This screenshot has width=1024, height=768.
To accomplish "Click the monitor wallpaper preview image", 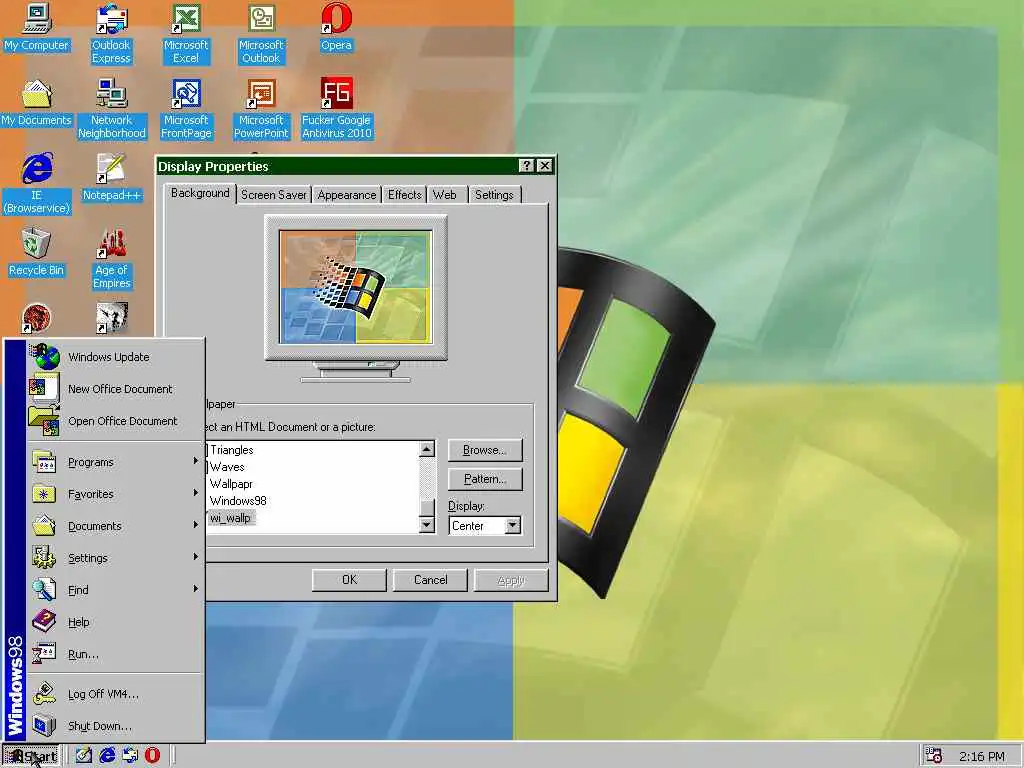I will click(x=356, y=287).
